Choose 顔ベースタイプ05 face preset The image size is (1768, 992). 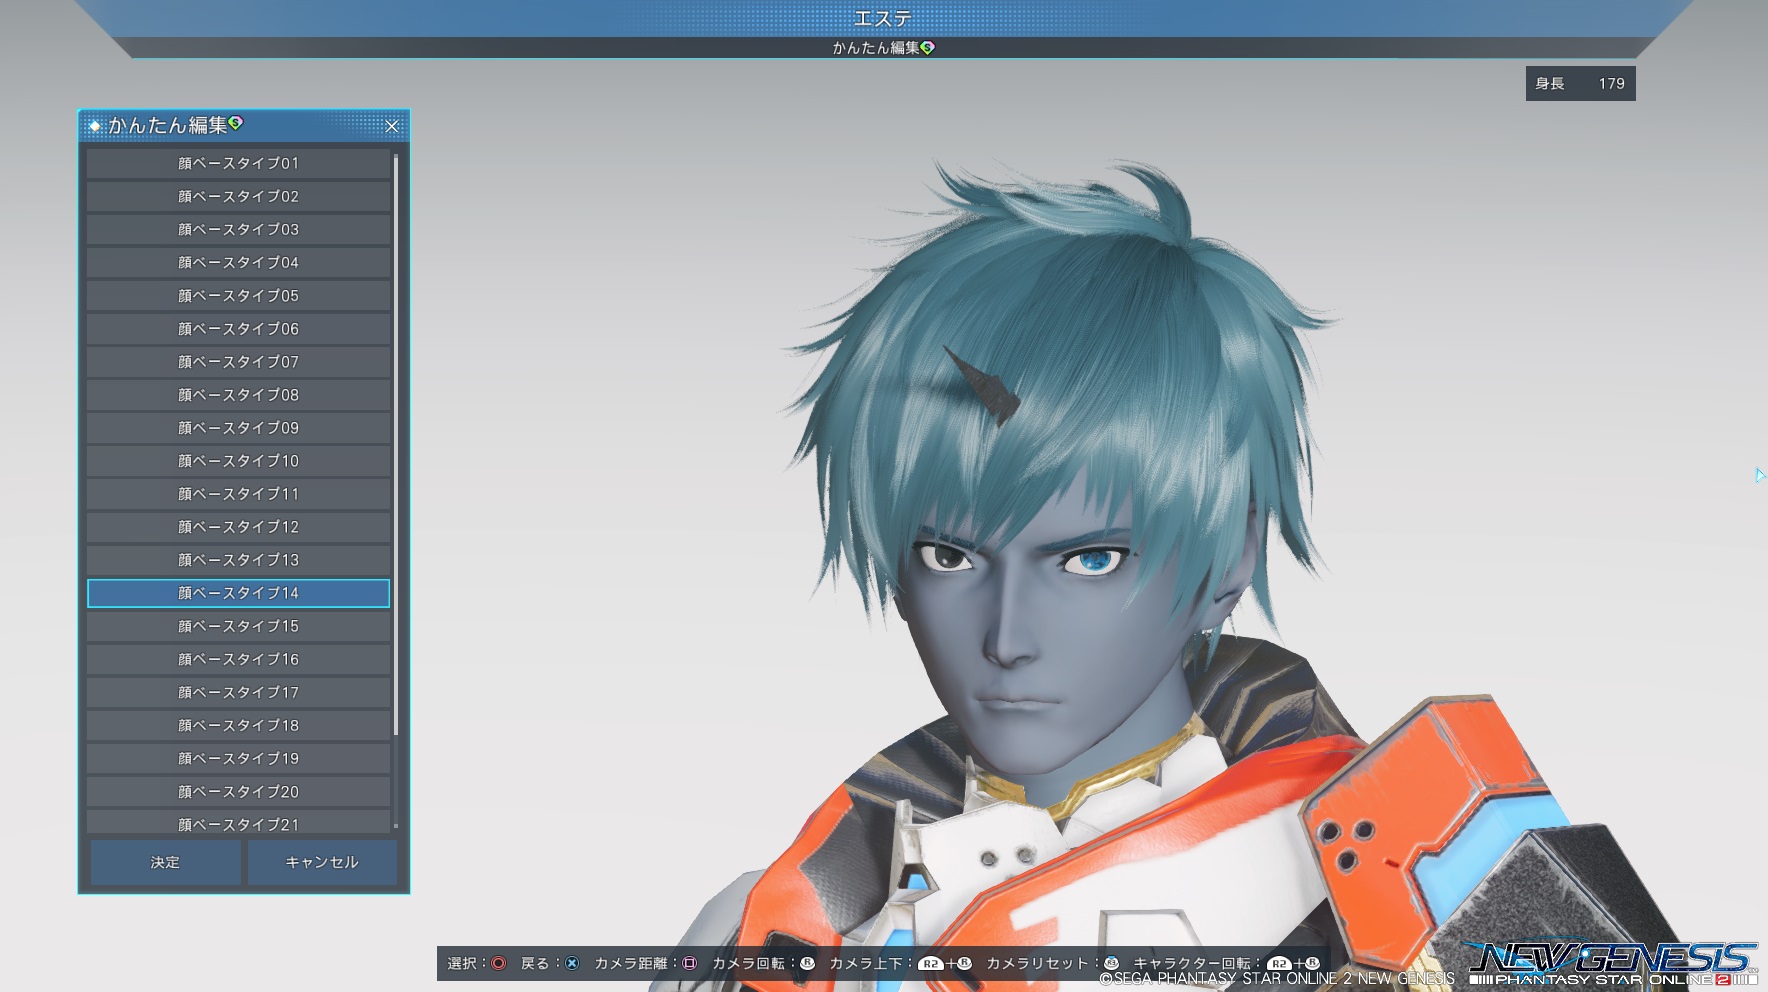tap(238, 296)
